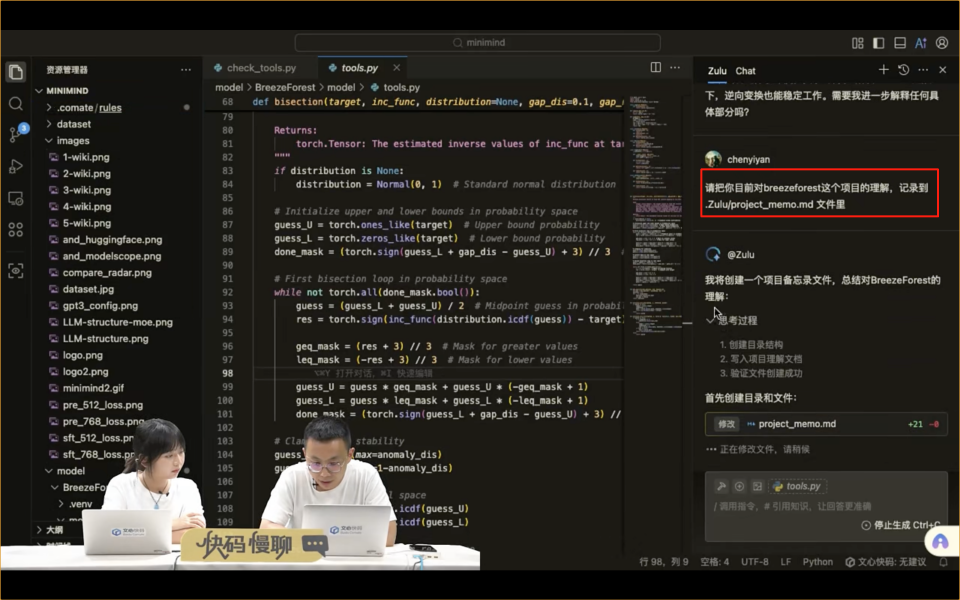Click the floating assistant bubble icon
This screenshot has height=600, width=960.
[940, 541]
